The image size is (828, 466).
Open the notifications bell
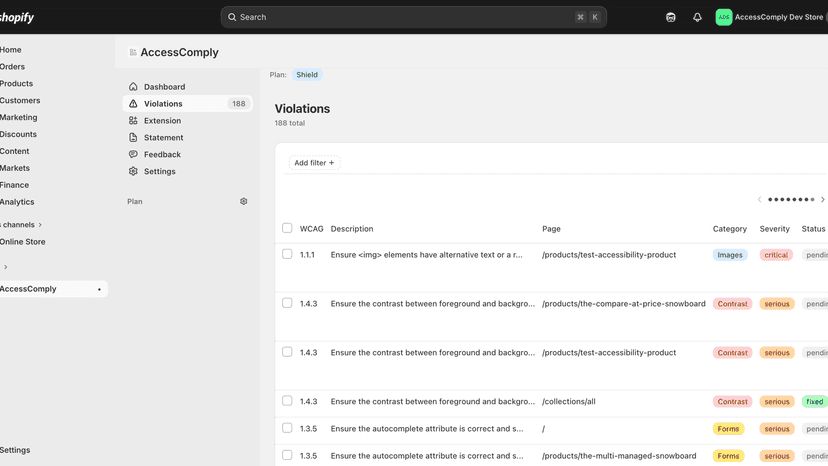click(697, 17)
